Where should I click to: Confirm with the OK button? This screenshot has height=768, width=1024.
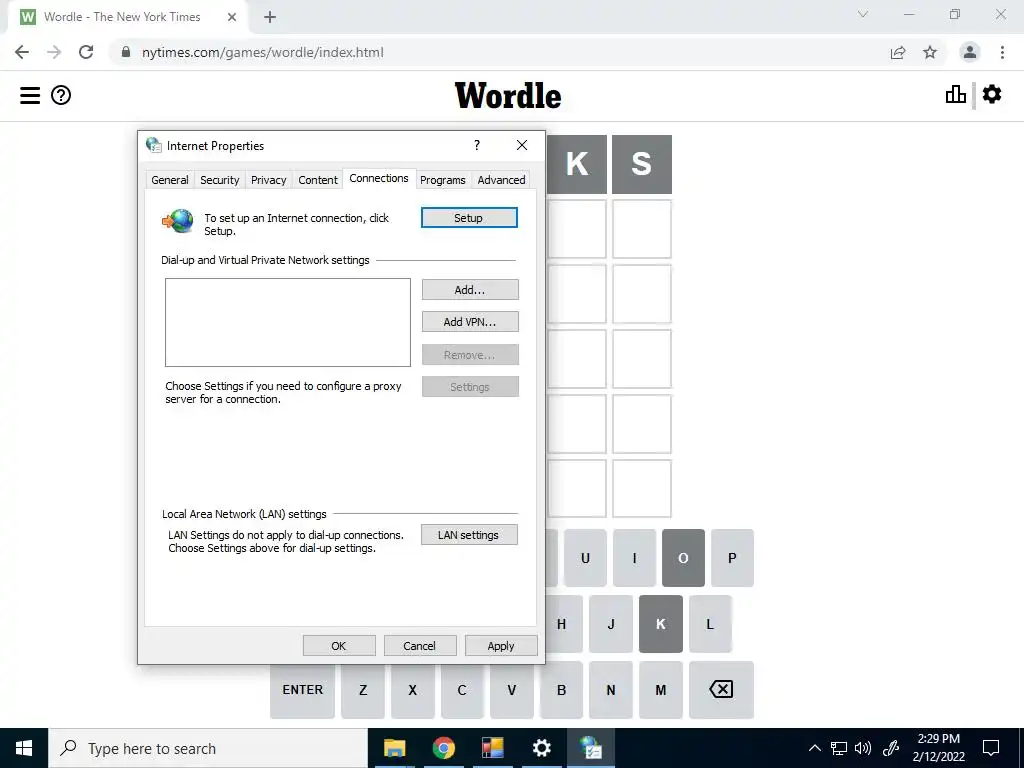coord(339,646)
